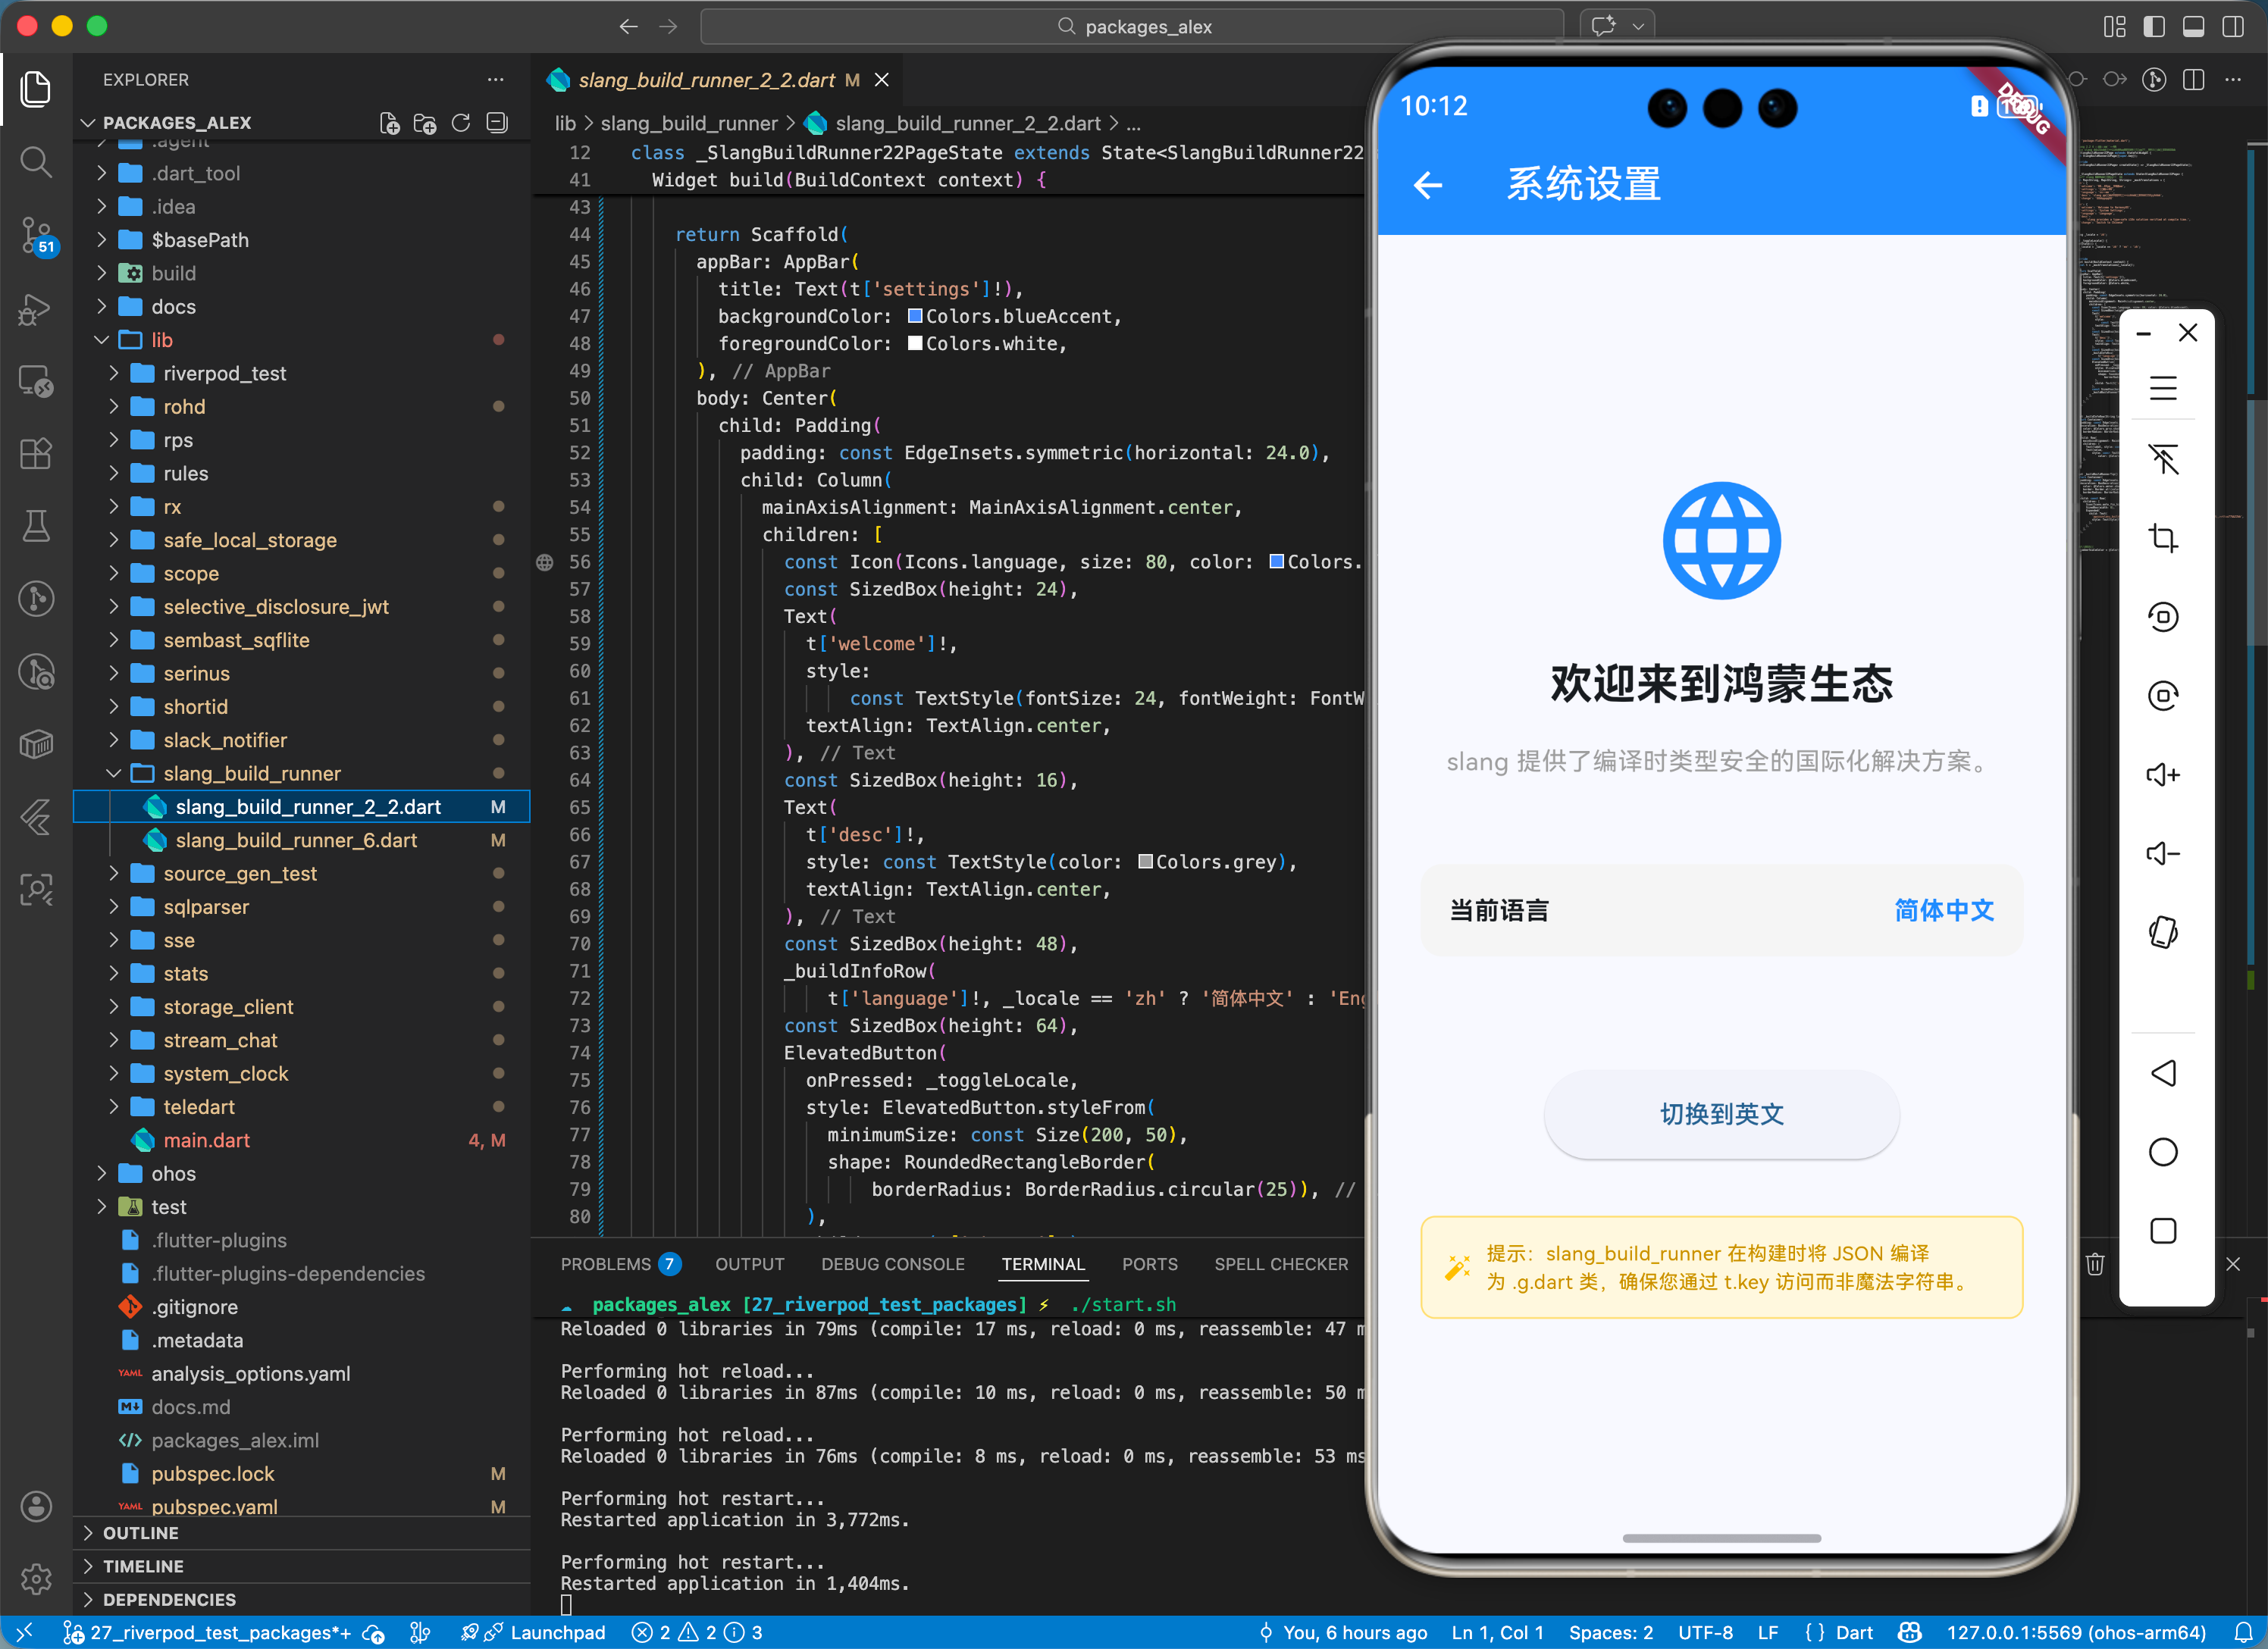2268x1649 pixels.
Task: Click the emulator volume up icon
Action: click(x=2163, y=774)
